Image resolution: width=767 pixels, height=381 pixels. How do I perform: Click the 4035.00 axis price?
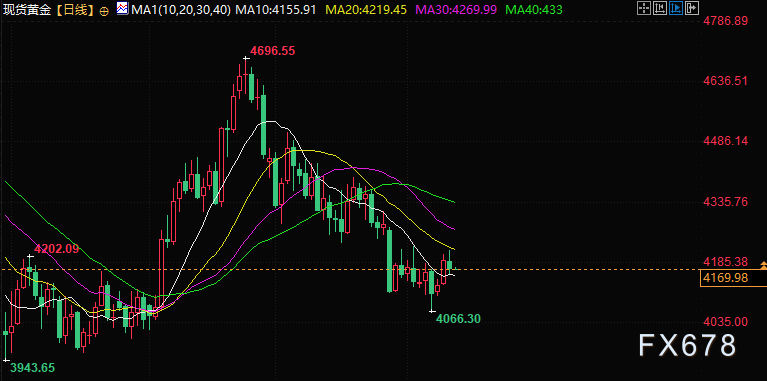point(725,322)
